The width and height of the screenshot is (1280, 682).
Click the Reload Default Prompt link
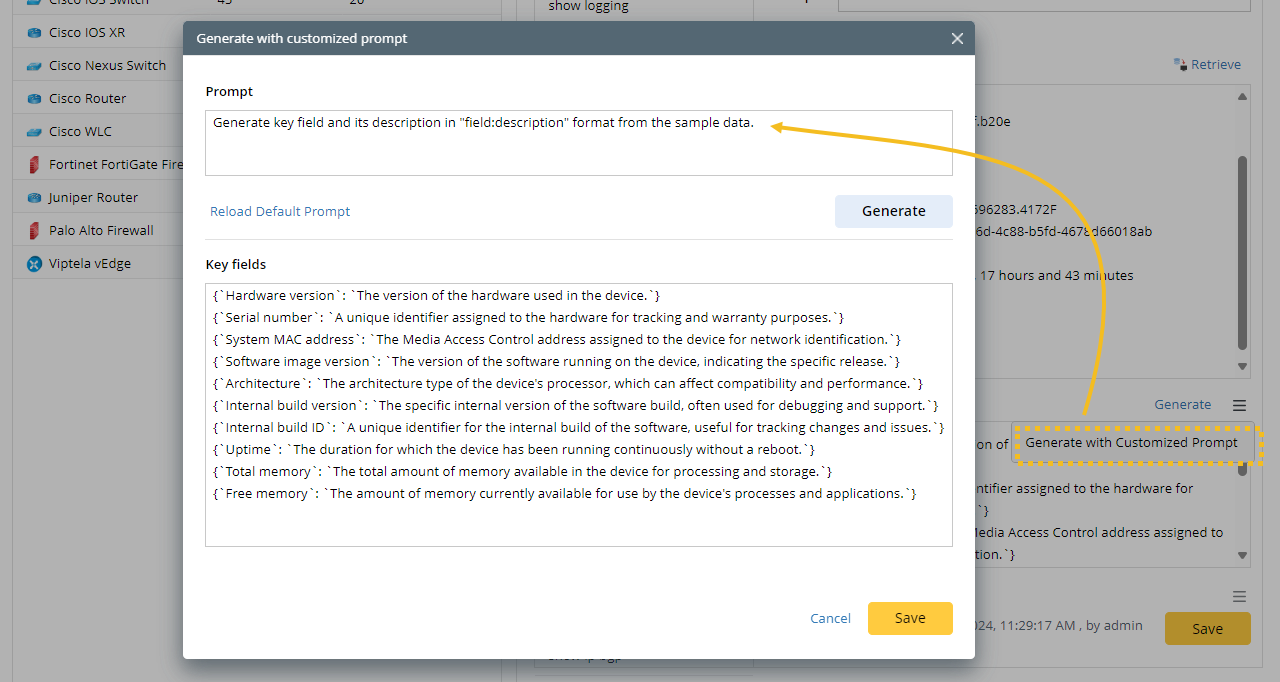tap(280, 212)
